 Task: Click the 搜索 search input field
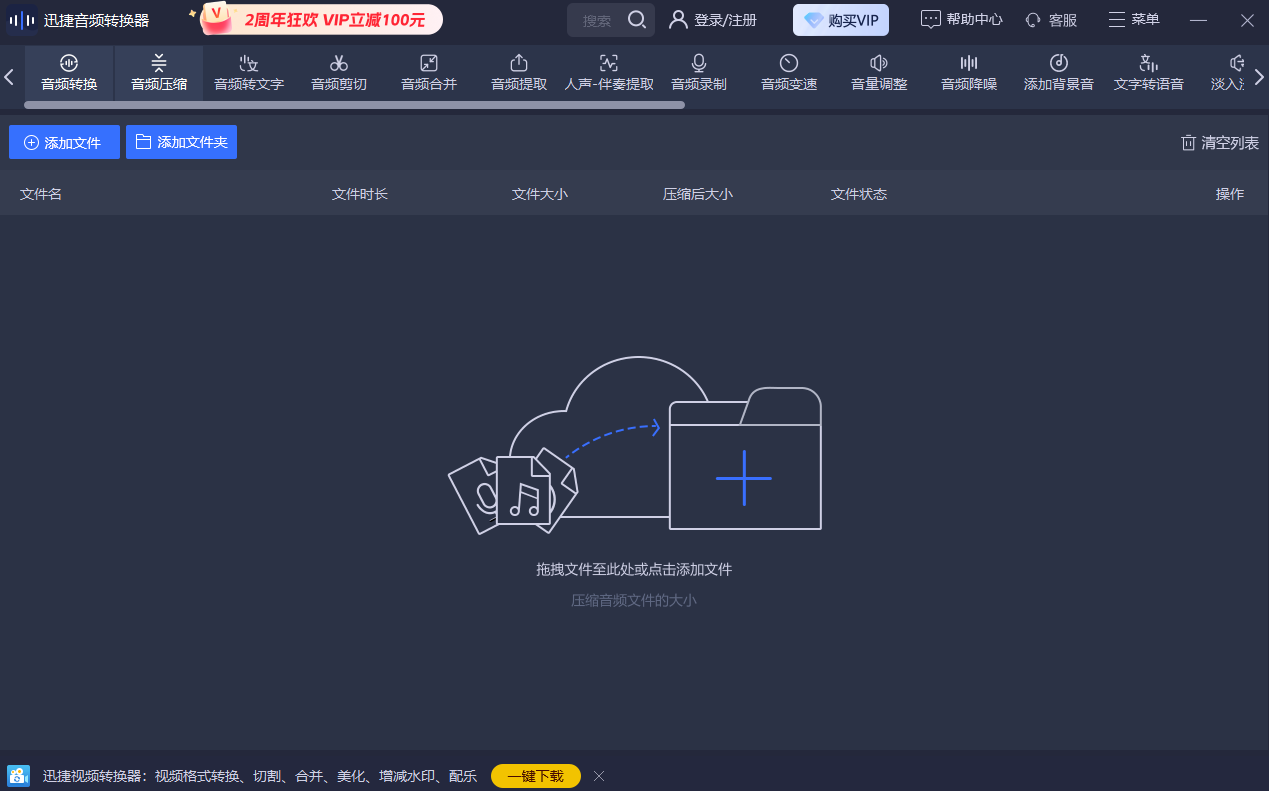[600, 19]
